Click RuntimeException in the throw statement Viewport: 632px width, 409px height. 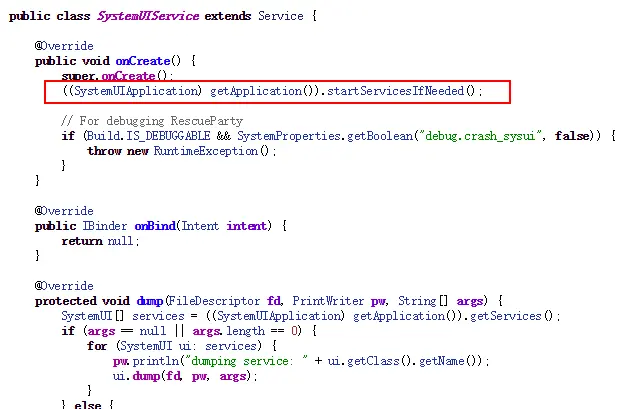(x=206, y=151)
